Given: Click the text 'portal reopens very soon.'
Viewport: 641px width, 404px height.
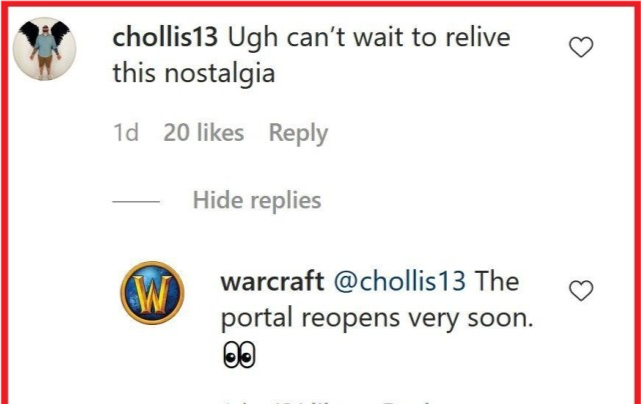Looking at the screenshot, I should pos(377,318).
